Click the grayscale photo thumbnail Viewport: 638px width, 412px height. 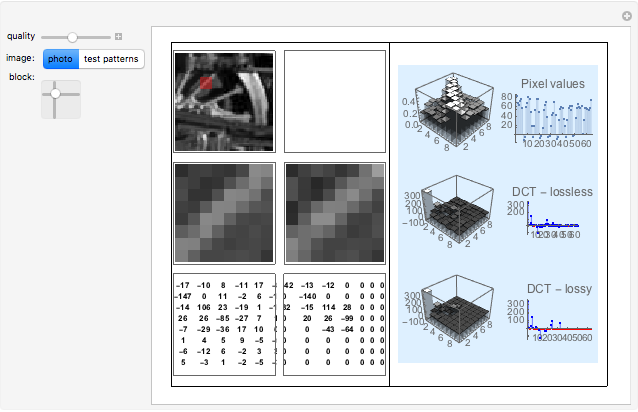click(x=224, y=101)
